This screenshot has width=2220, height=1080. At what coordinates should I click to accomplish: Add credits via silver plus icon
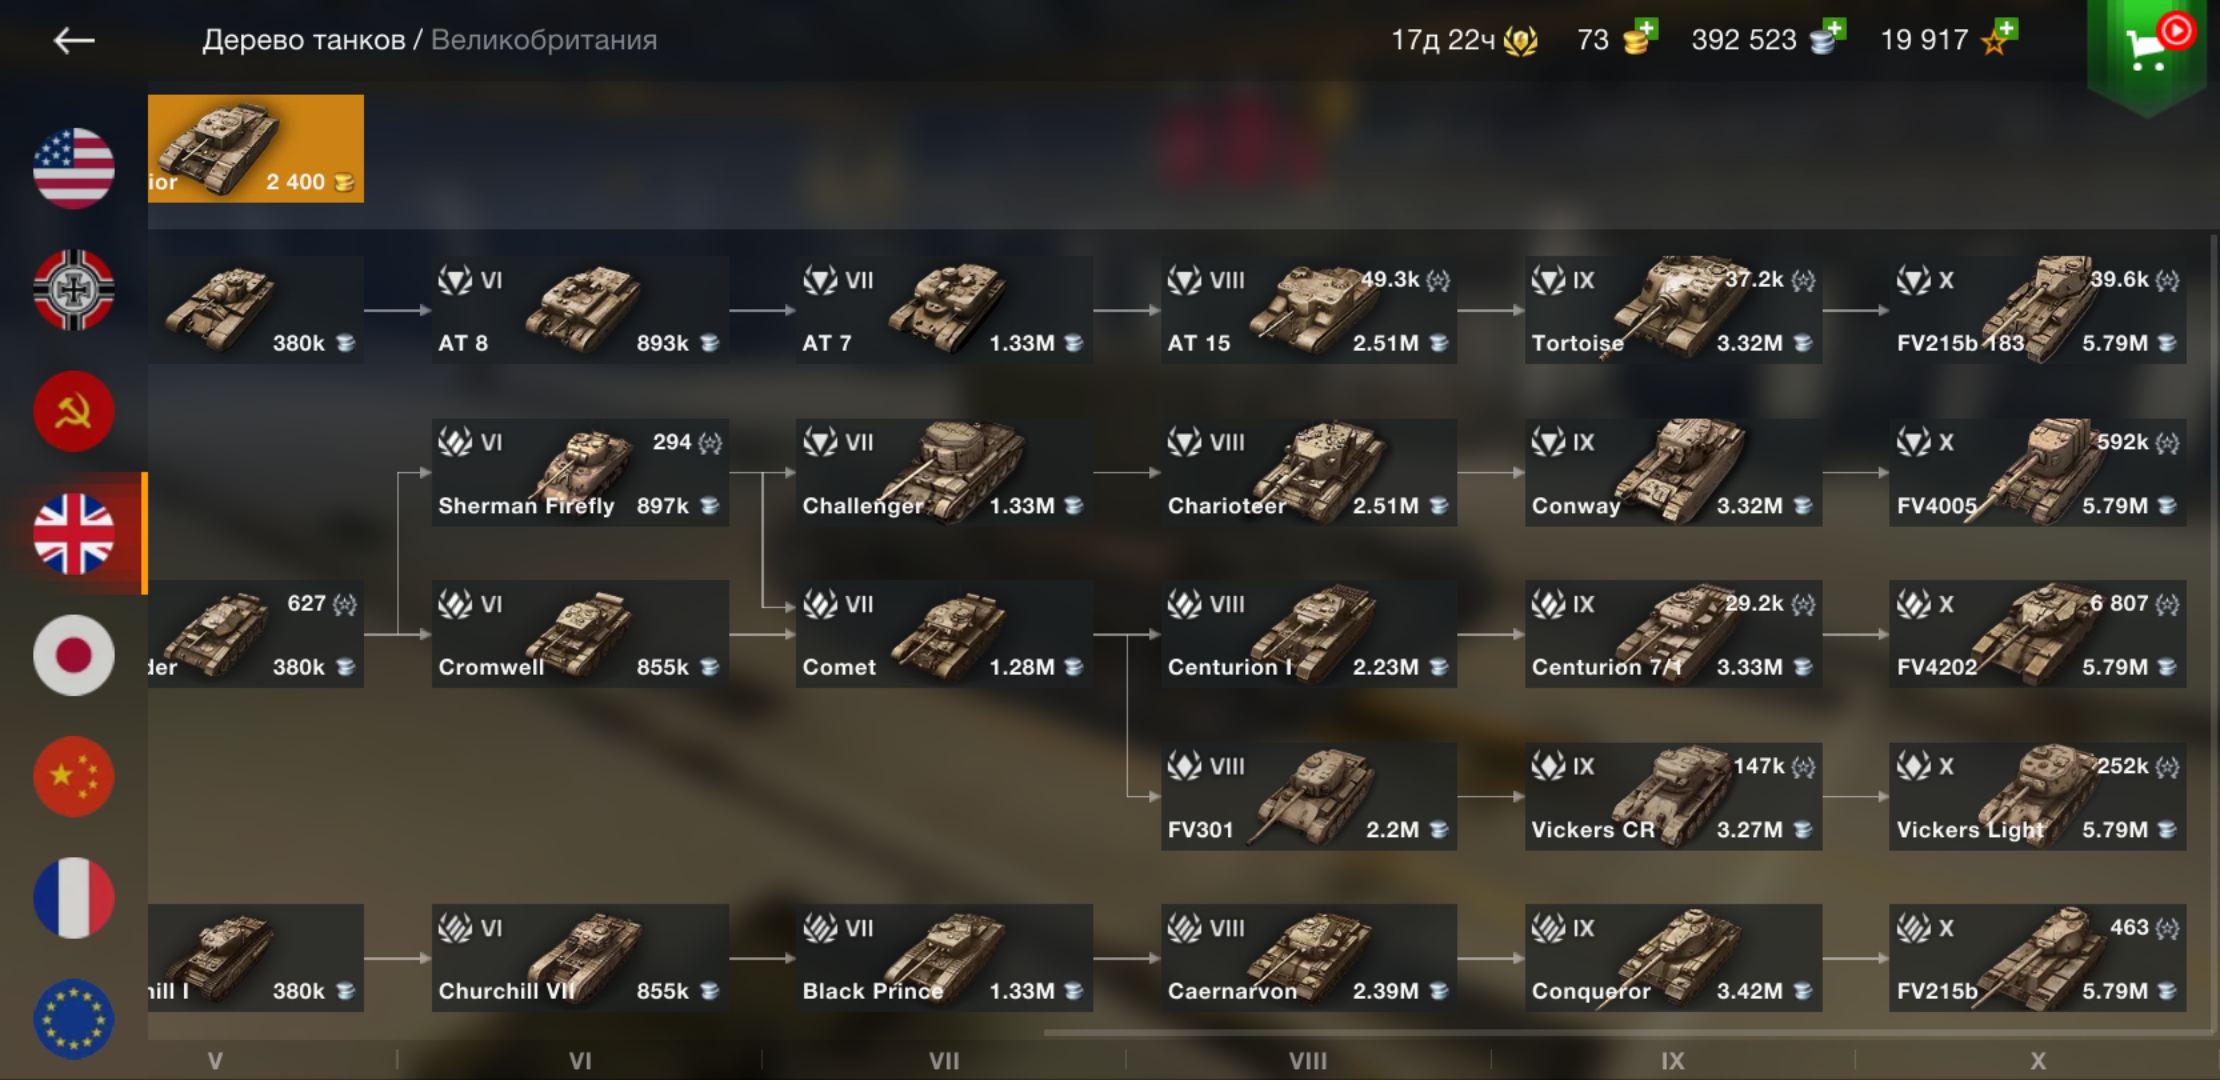(1828, 38)
